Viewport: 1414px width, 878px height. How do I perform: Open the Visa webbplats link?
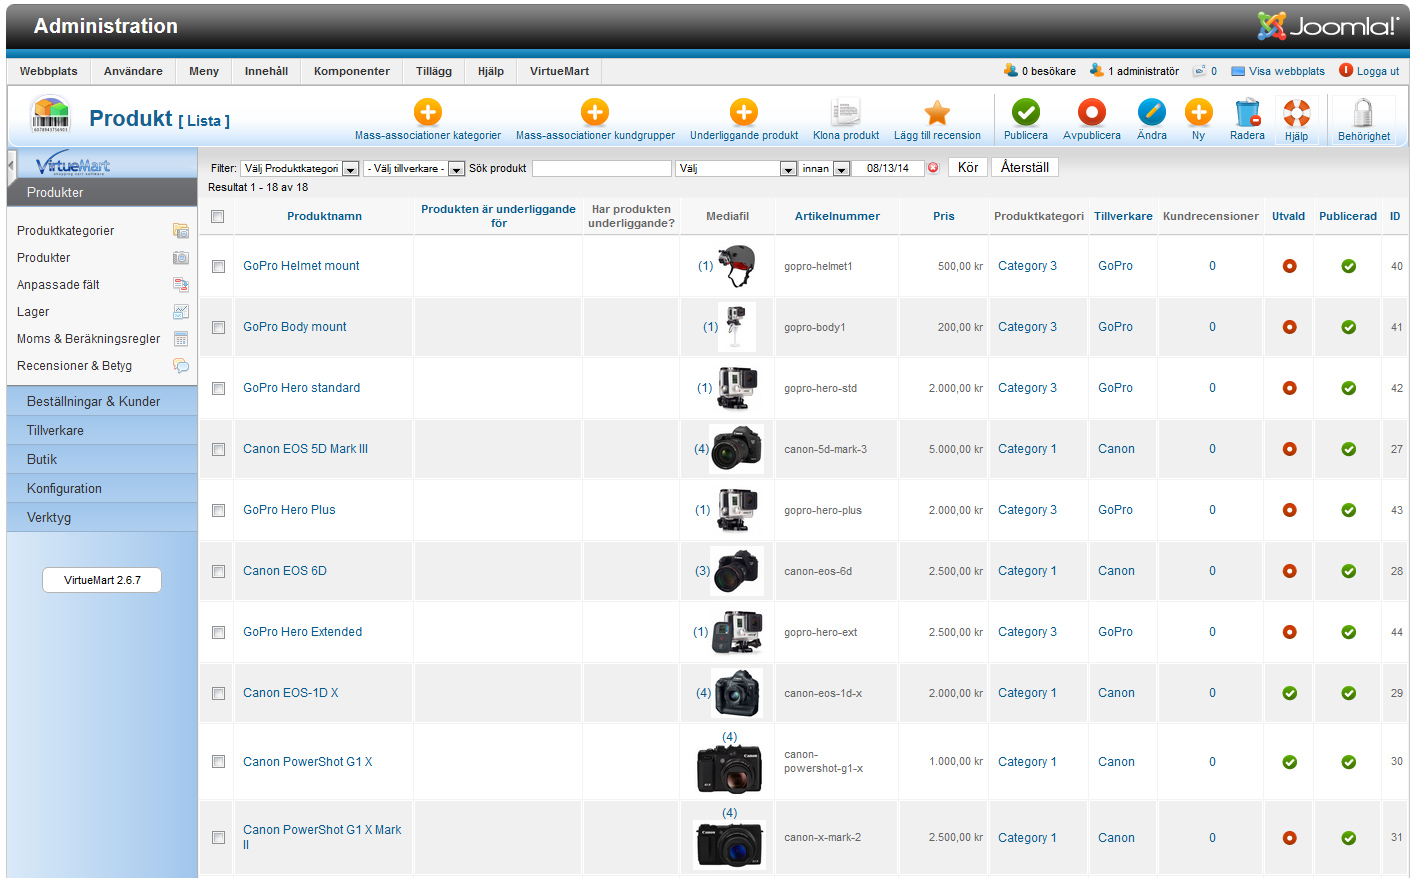coord(1278,71)
